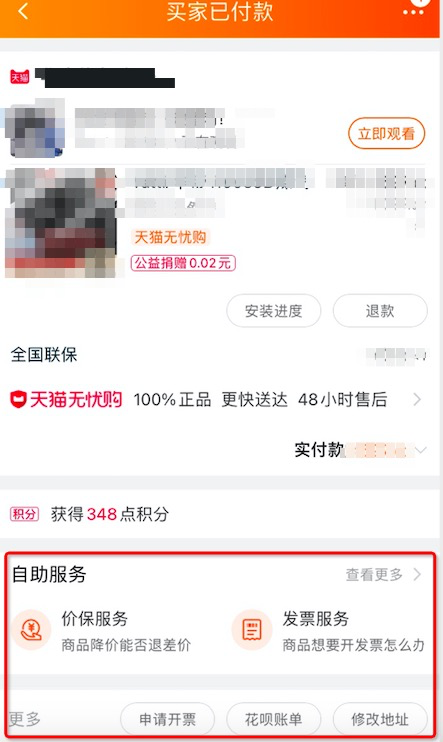Click the 退款 refund button

(380, 311)
